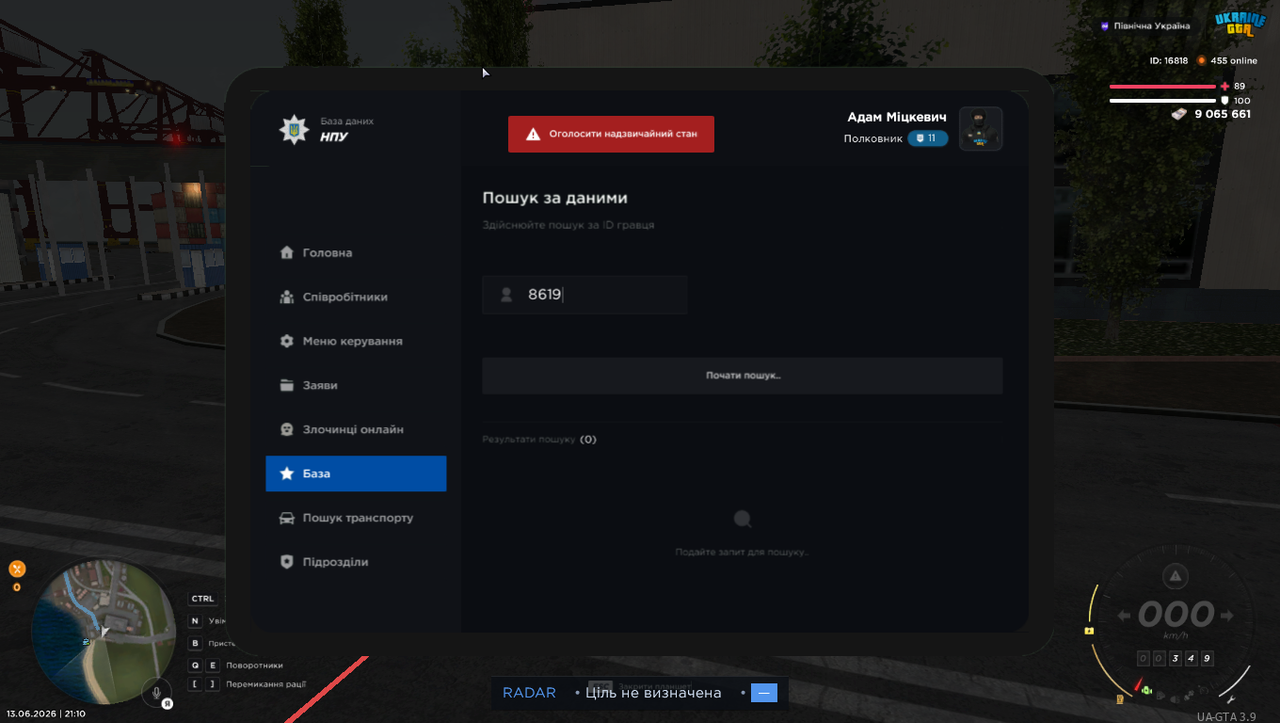
Task: Open the Підрозділи divisions section
Action: (356, 562)
